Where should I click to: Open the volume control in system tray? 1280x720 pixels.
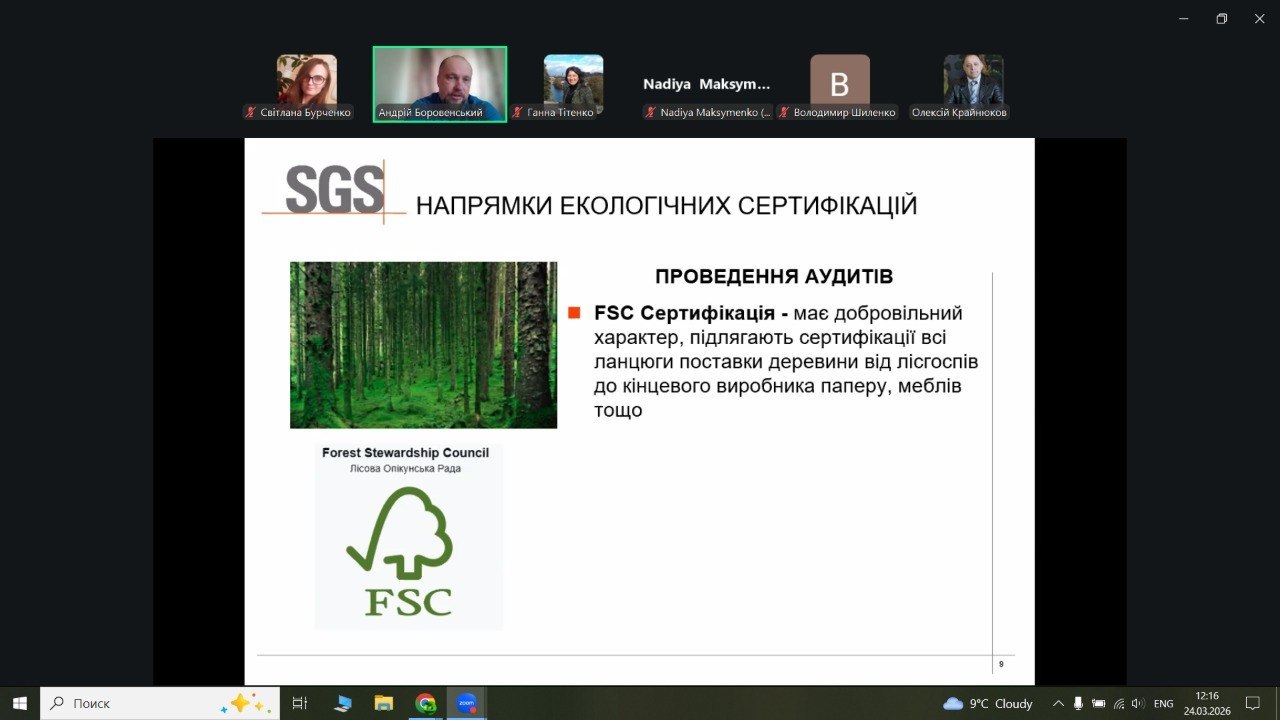(x=1138, y=703)
